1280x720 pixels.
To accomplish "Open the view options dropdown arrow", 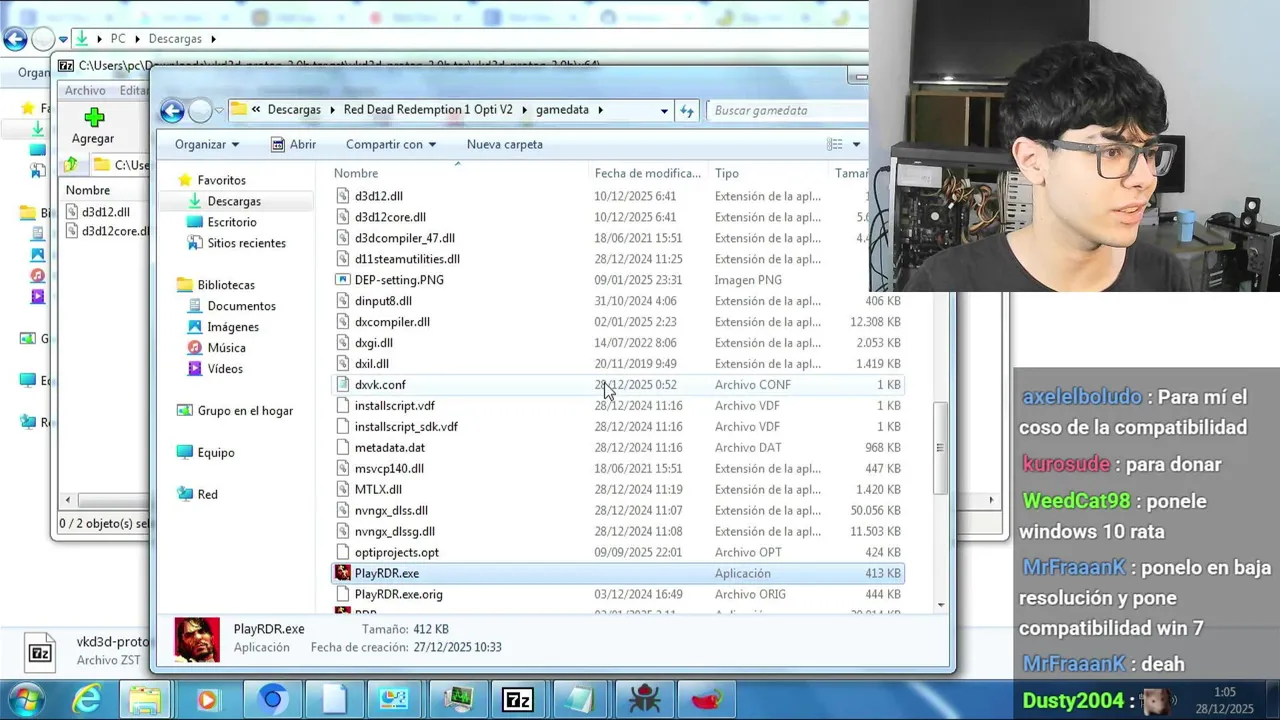I will (x=856, y=144).
